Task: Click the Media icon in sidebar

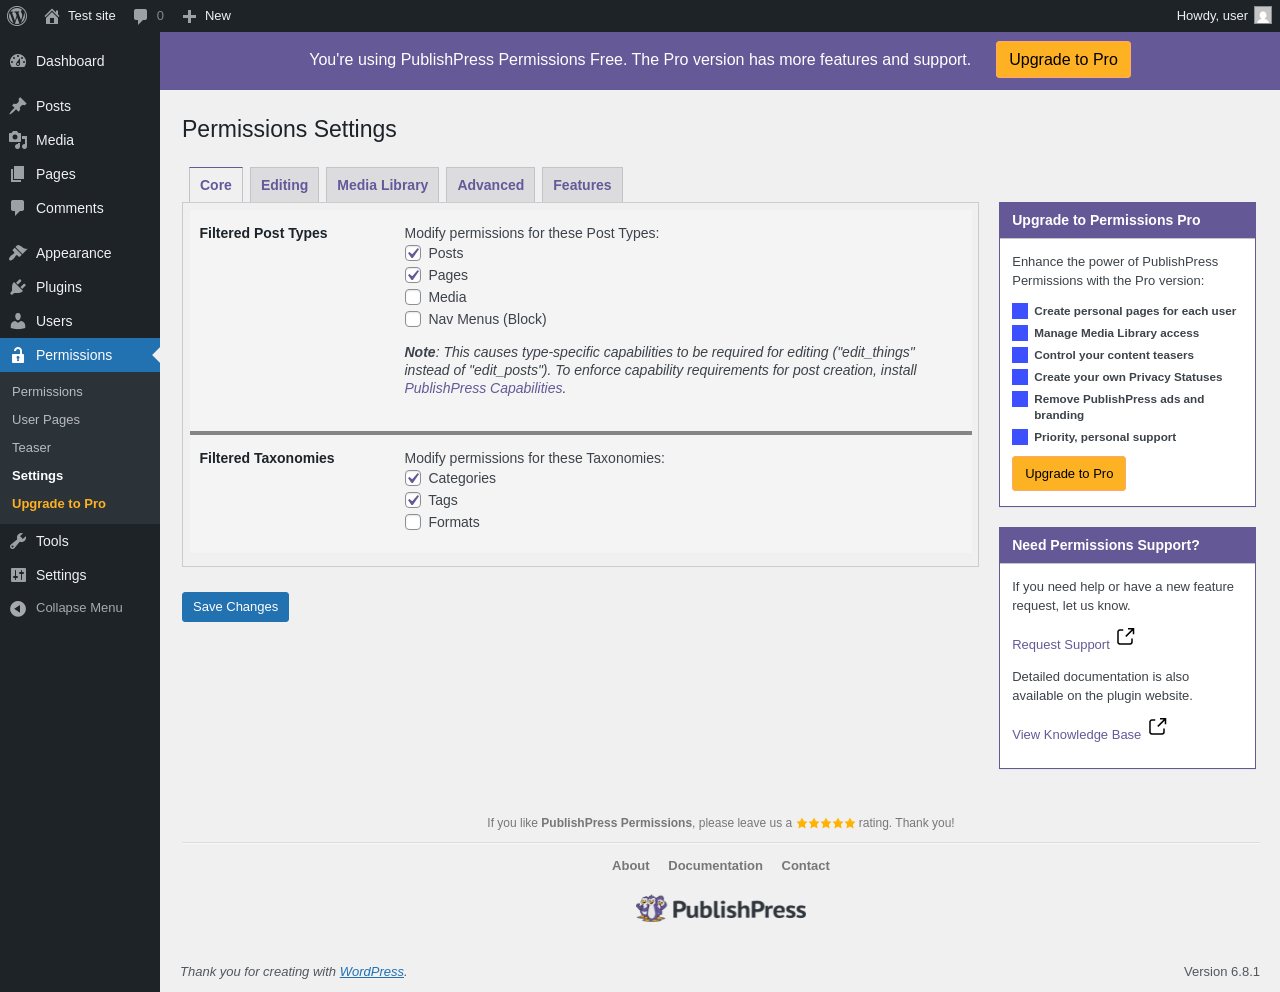Action: 18,140
